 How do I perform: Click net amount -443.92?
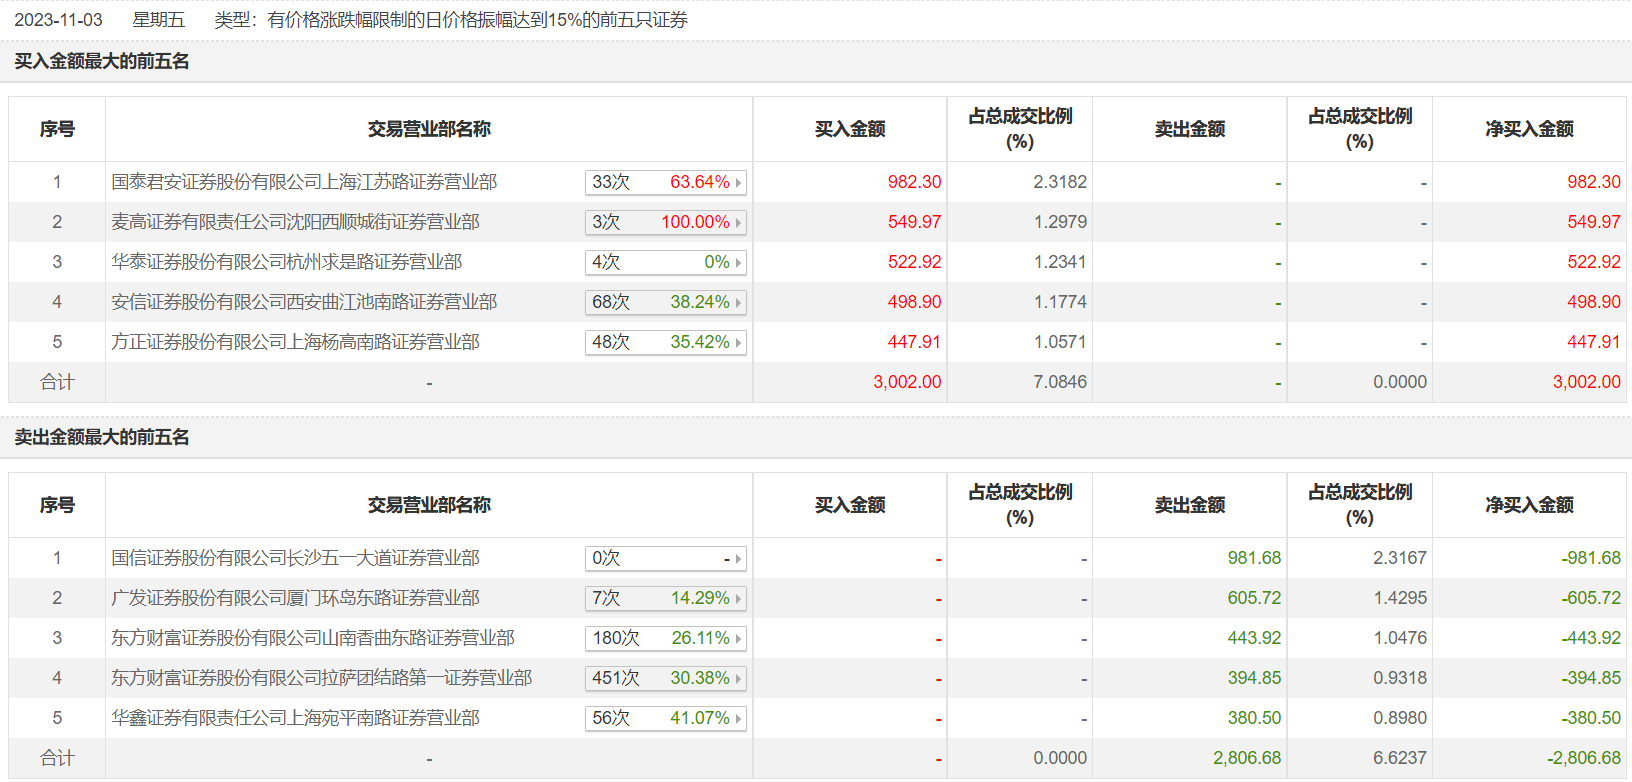tap(1591, 638)
